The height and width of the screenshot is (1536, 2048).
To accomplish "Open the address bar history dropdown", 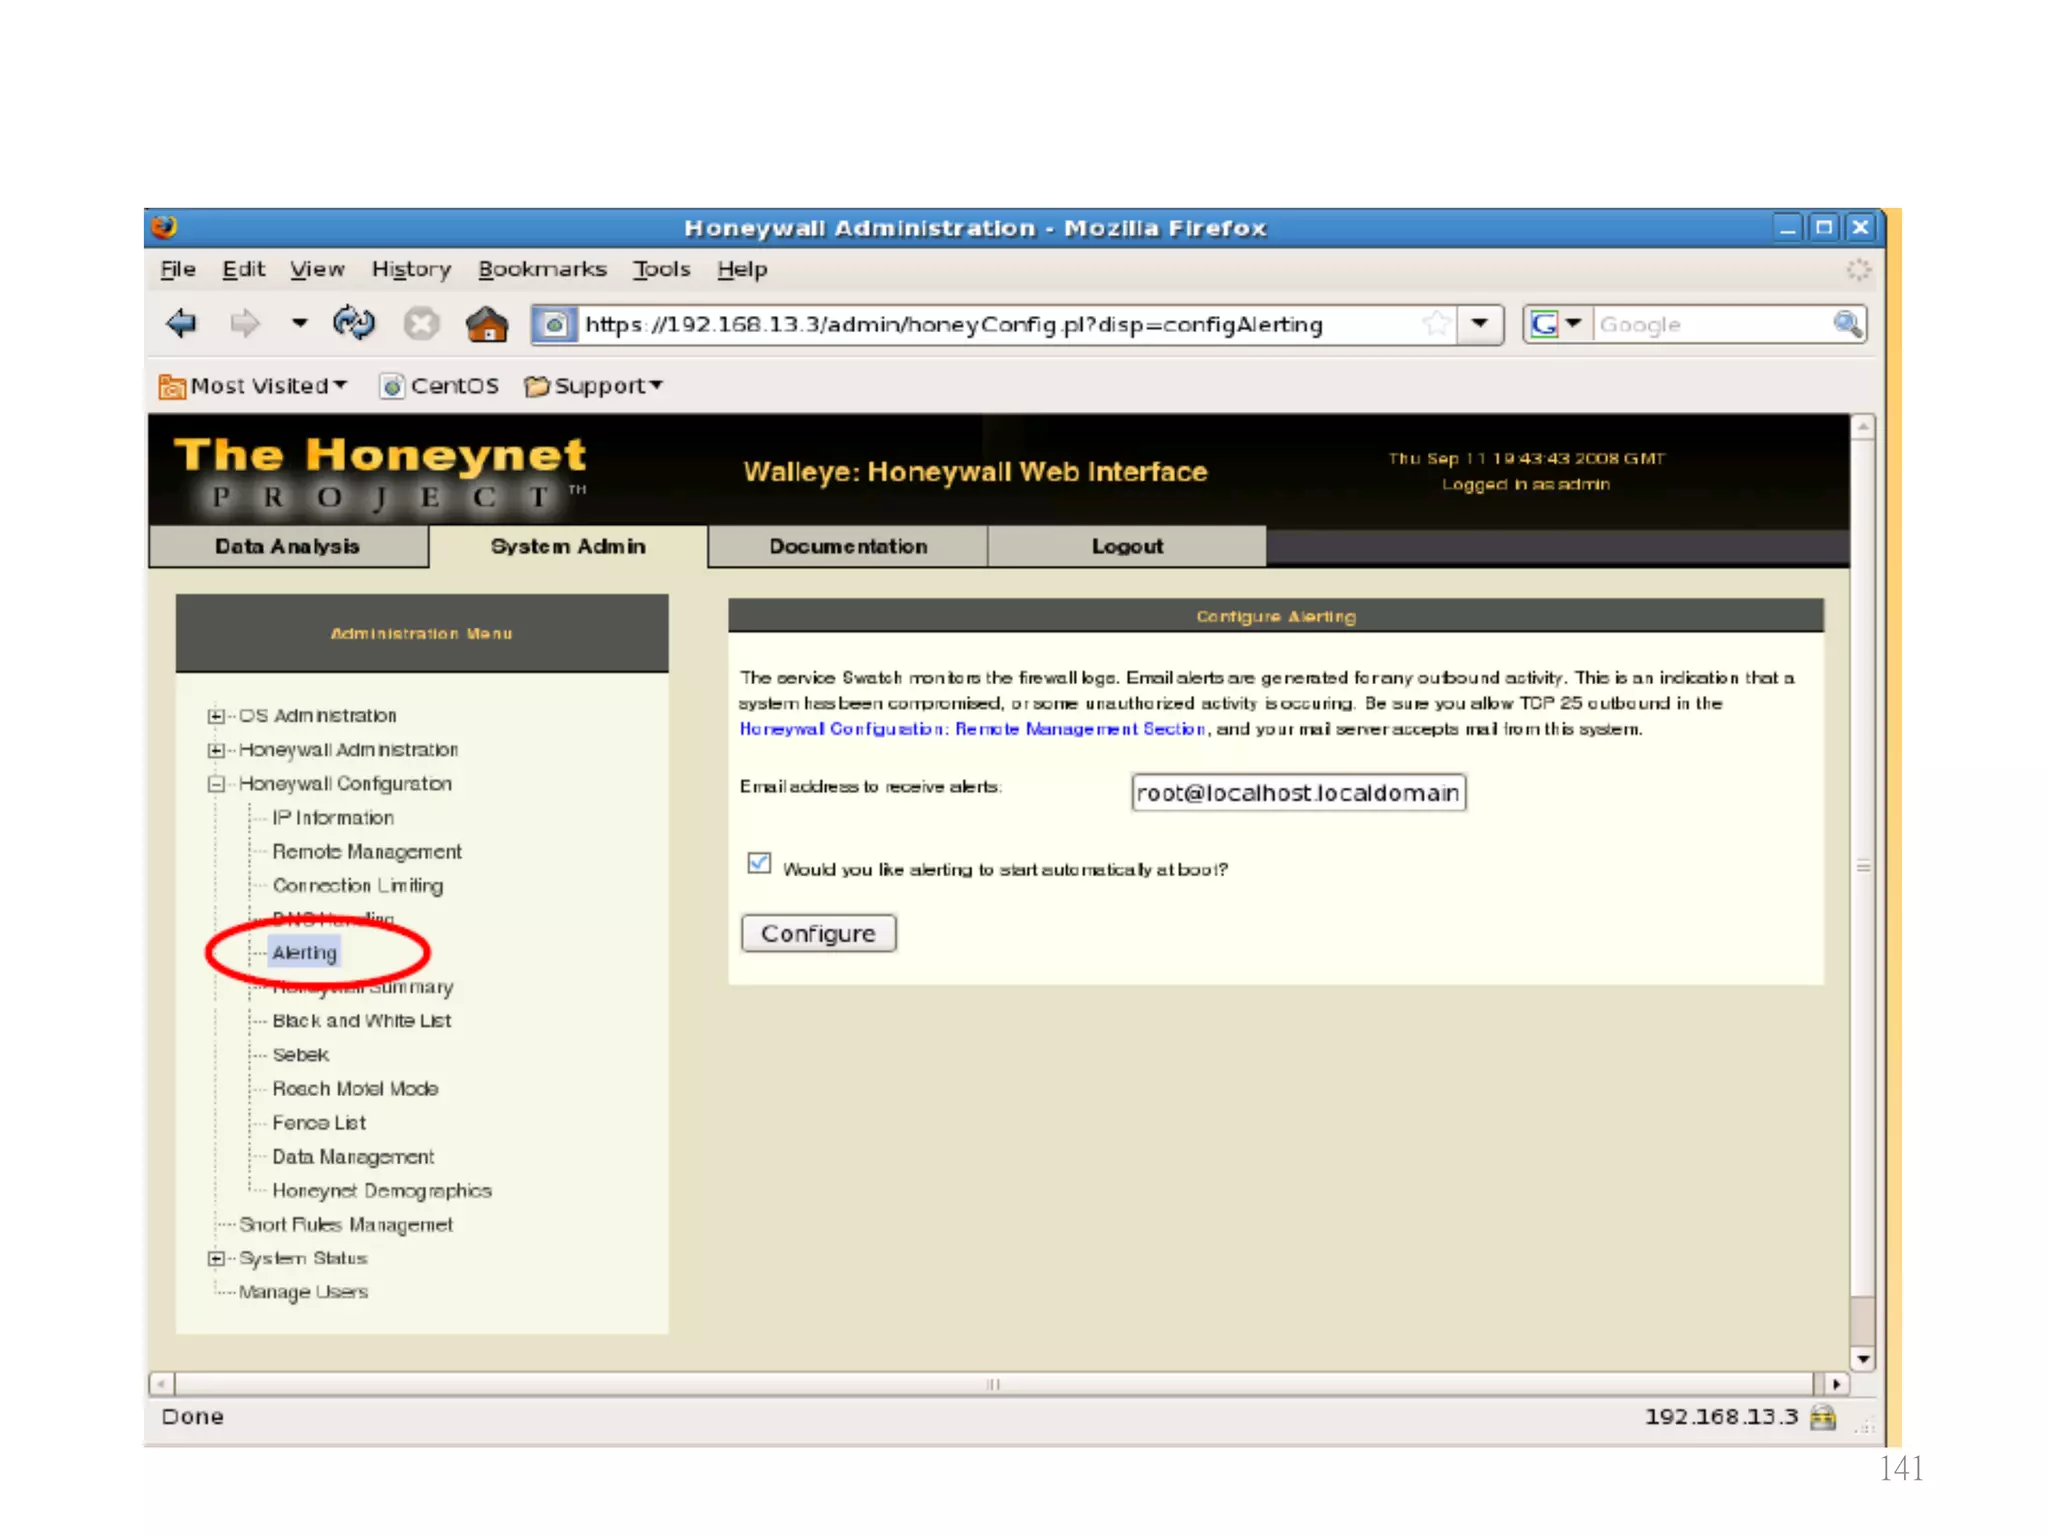I will click(1480, 323).
